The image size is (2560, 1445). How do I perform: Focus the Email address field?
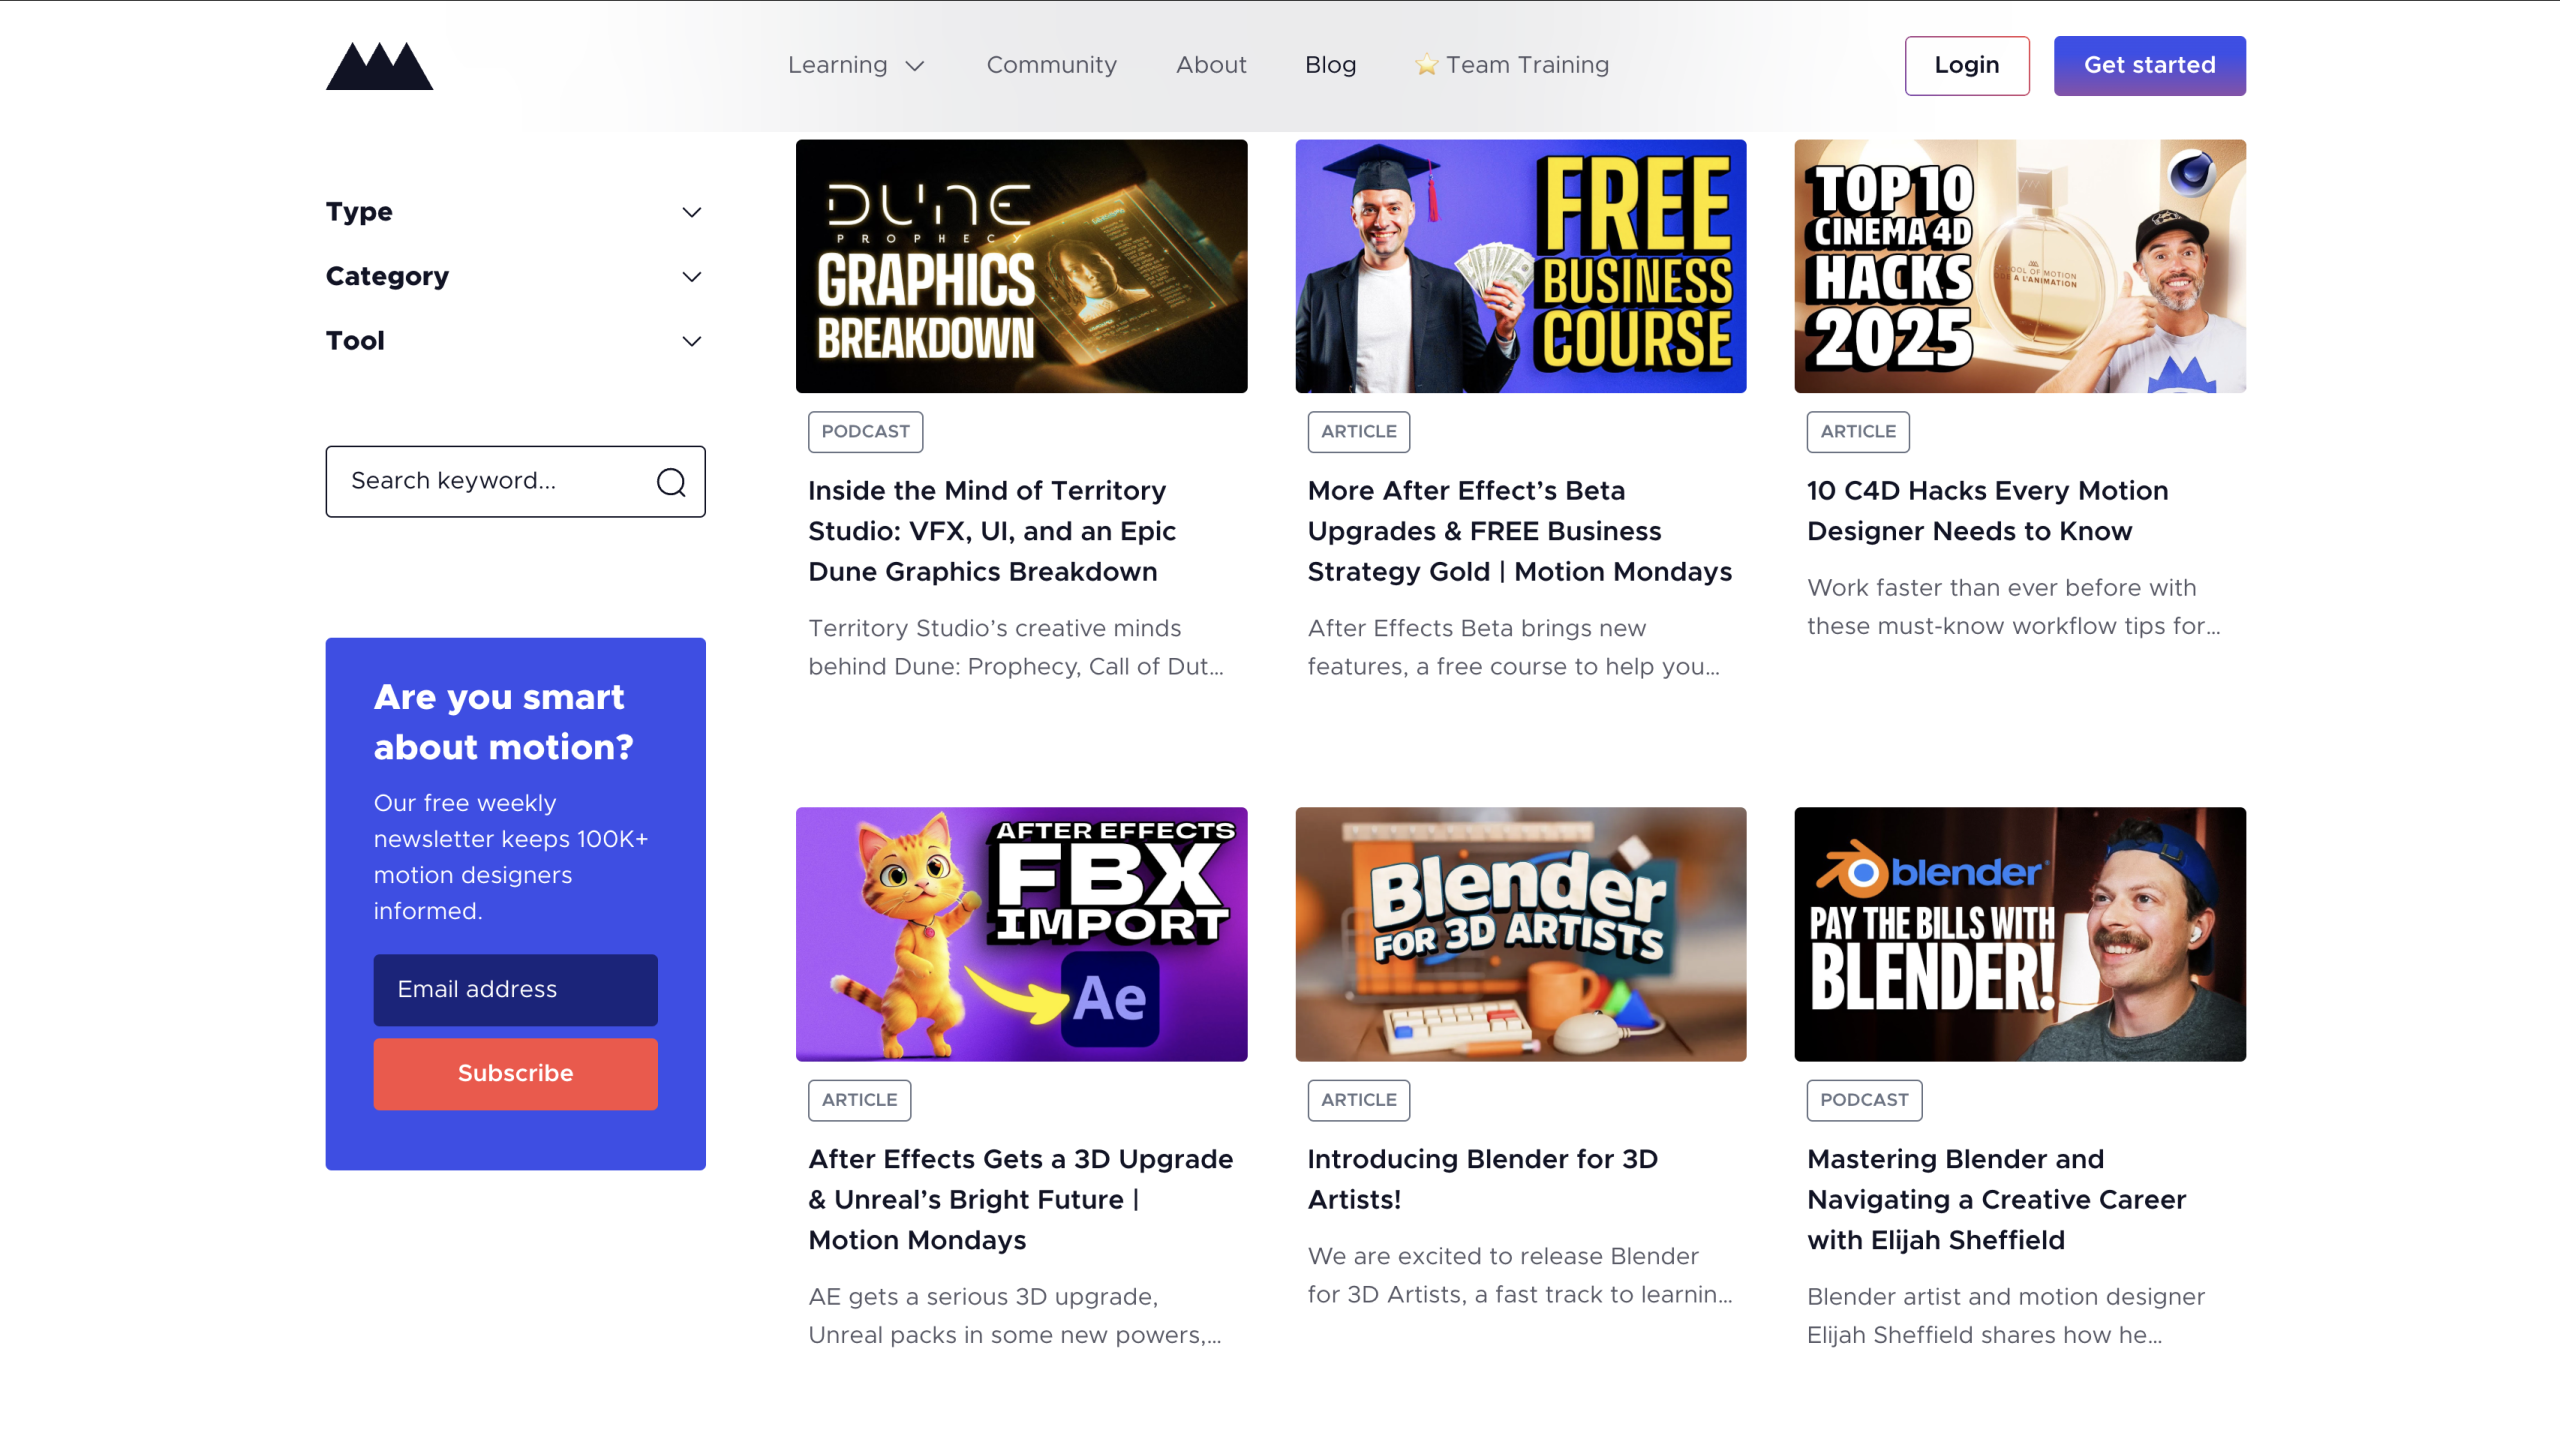[515, 989]
